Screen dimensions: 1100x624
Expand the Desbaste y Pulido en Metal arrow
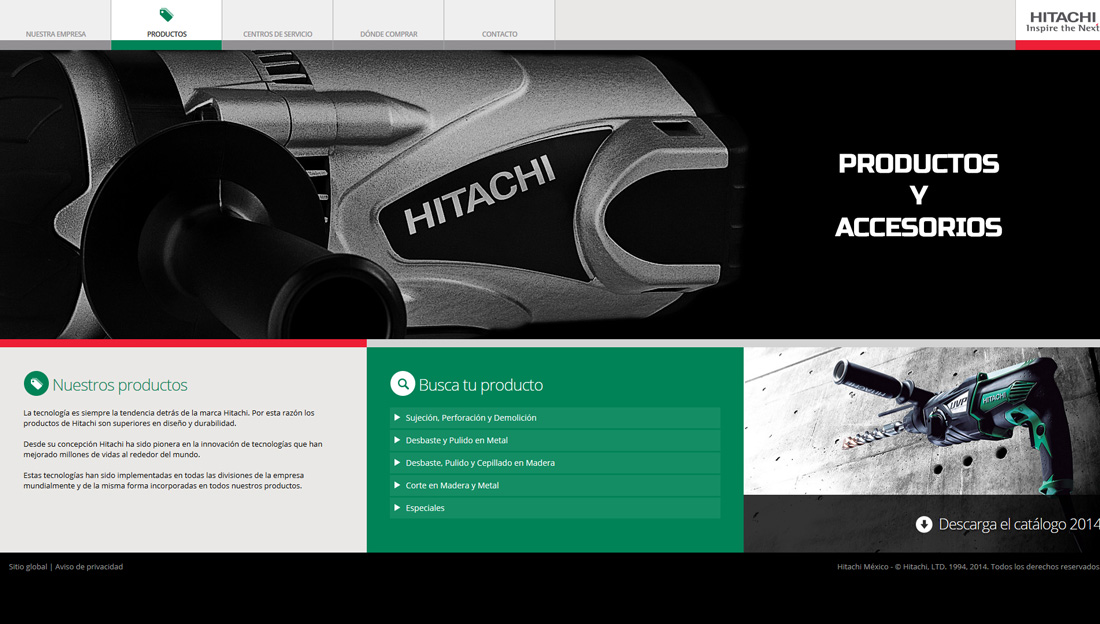pos(397,440)
